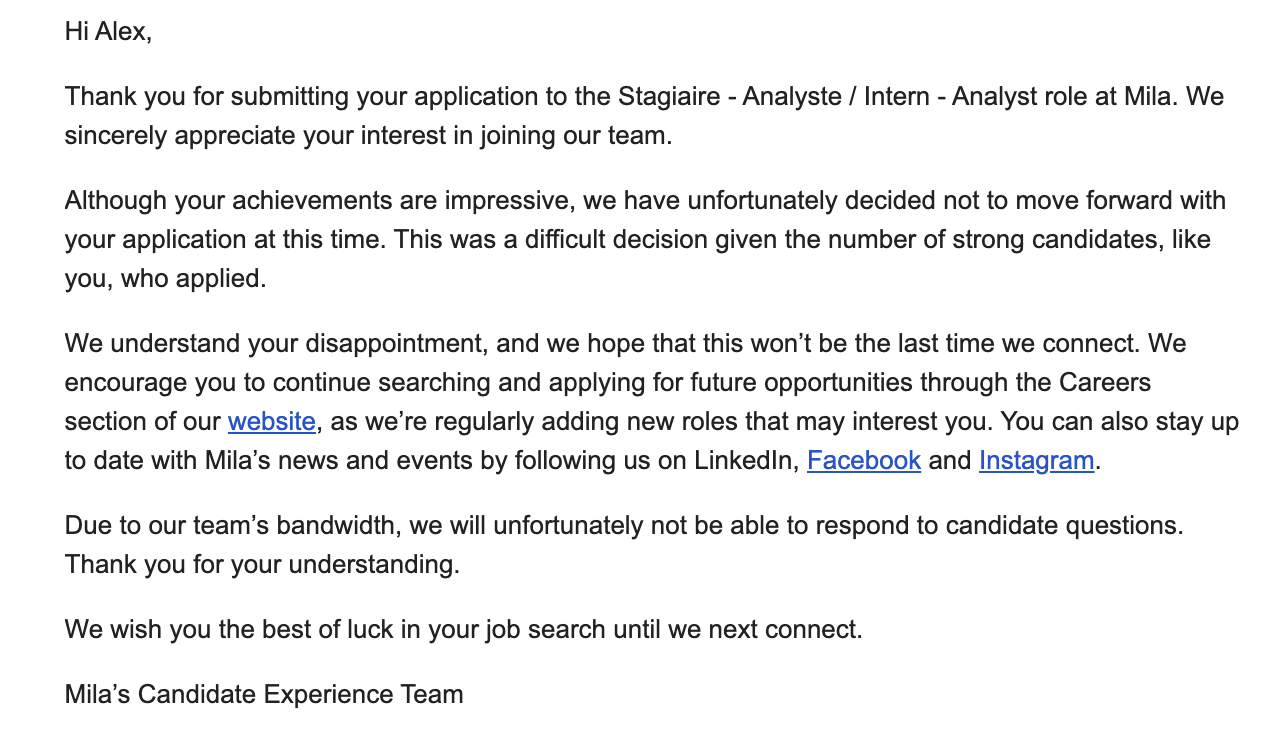Click the text "you, who applied."
The height and width of the screenshot is (750, 1280).
[x=165, y=279]
